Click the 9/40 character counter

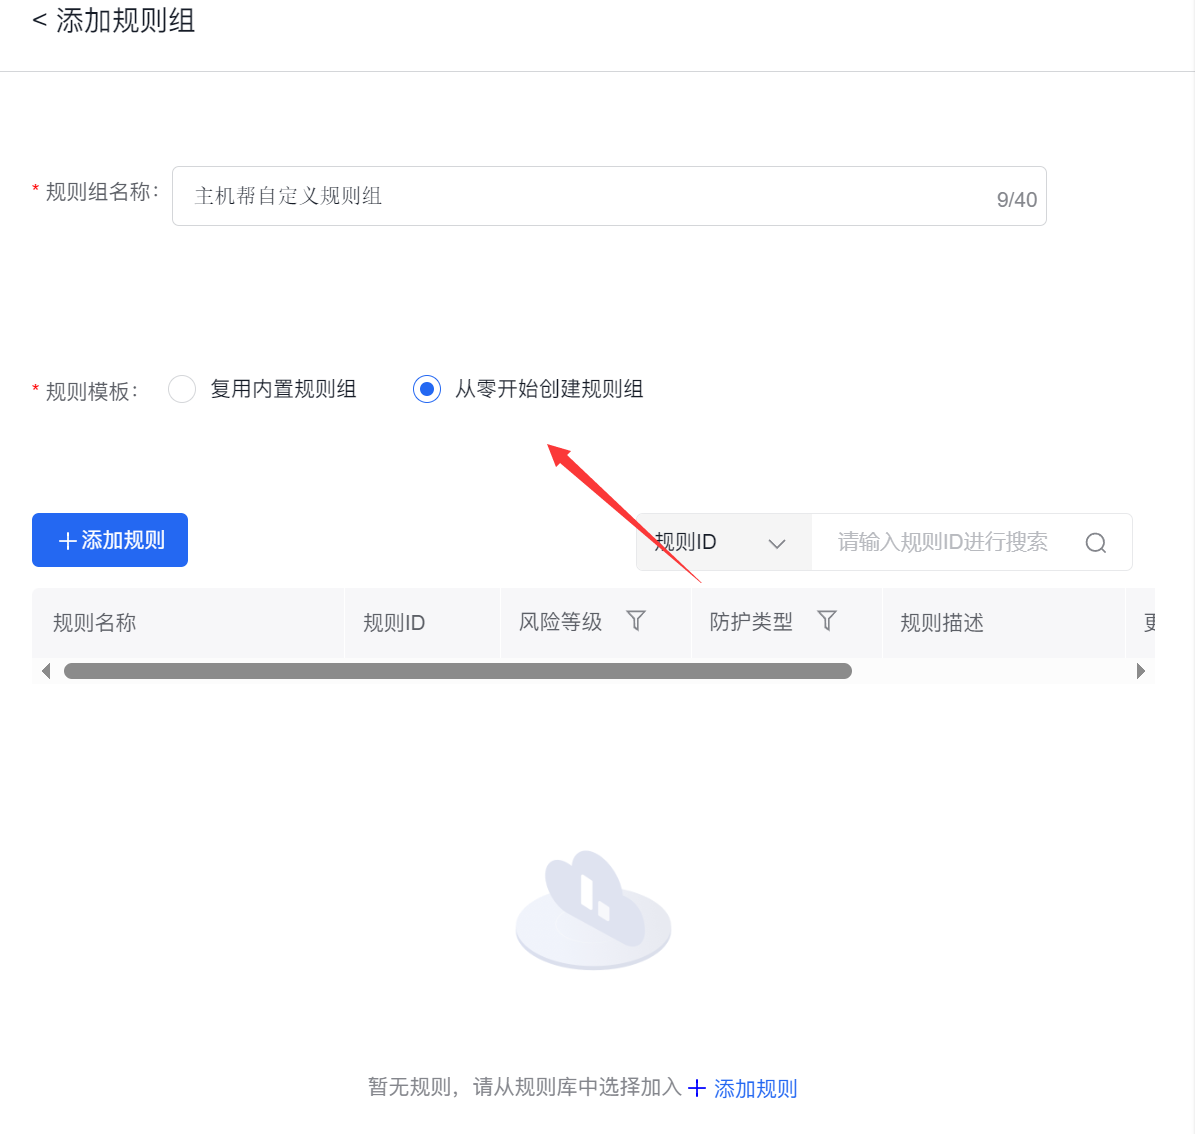tap(1017, 200)
